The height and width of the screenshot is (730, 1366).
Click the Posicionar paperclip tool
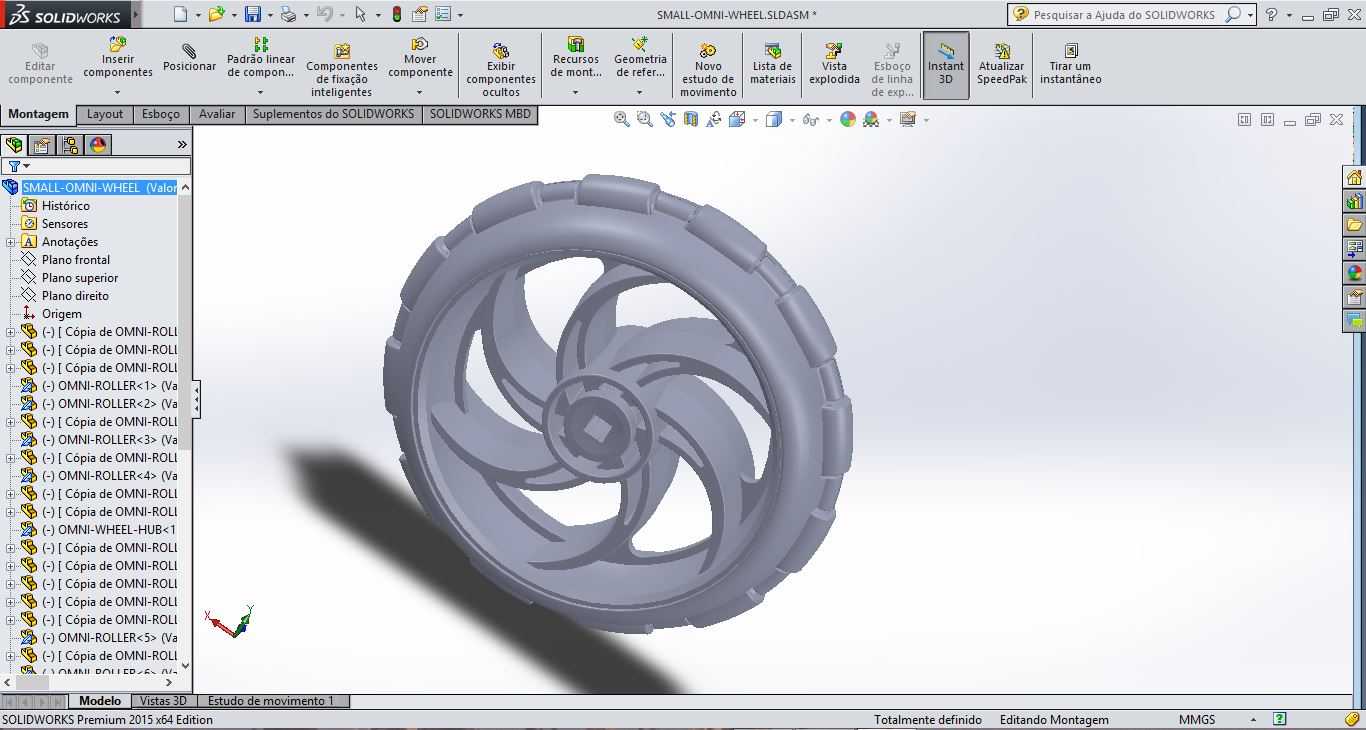click(189, 58)
